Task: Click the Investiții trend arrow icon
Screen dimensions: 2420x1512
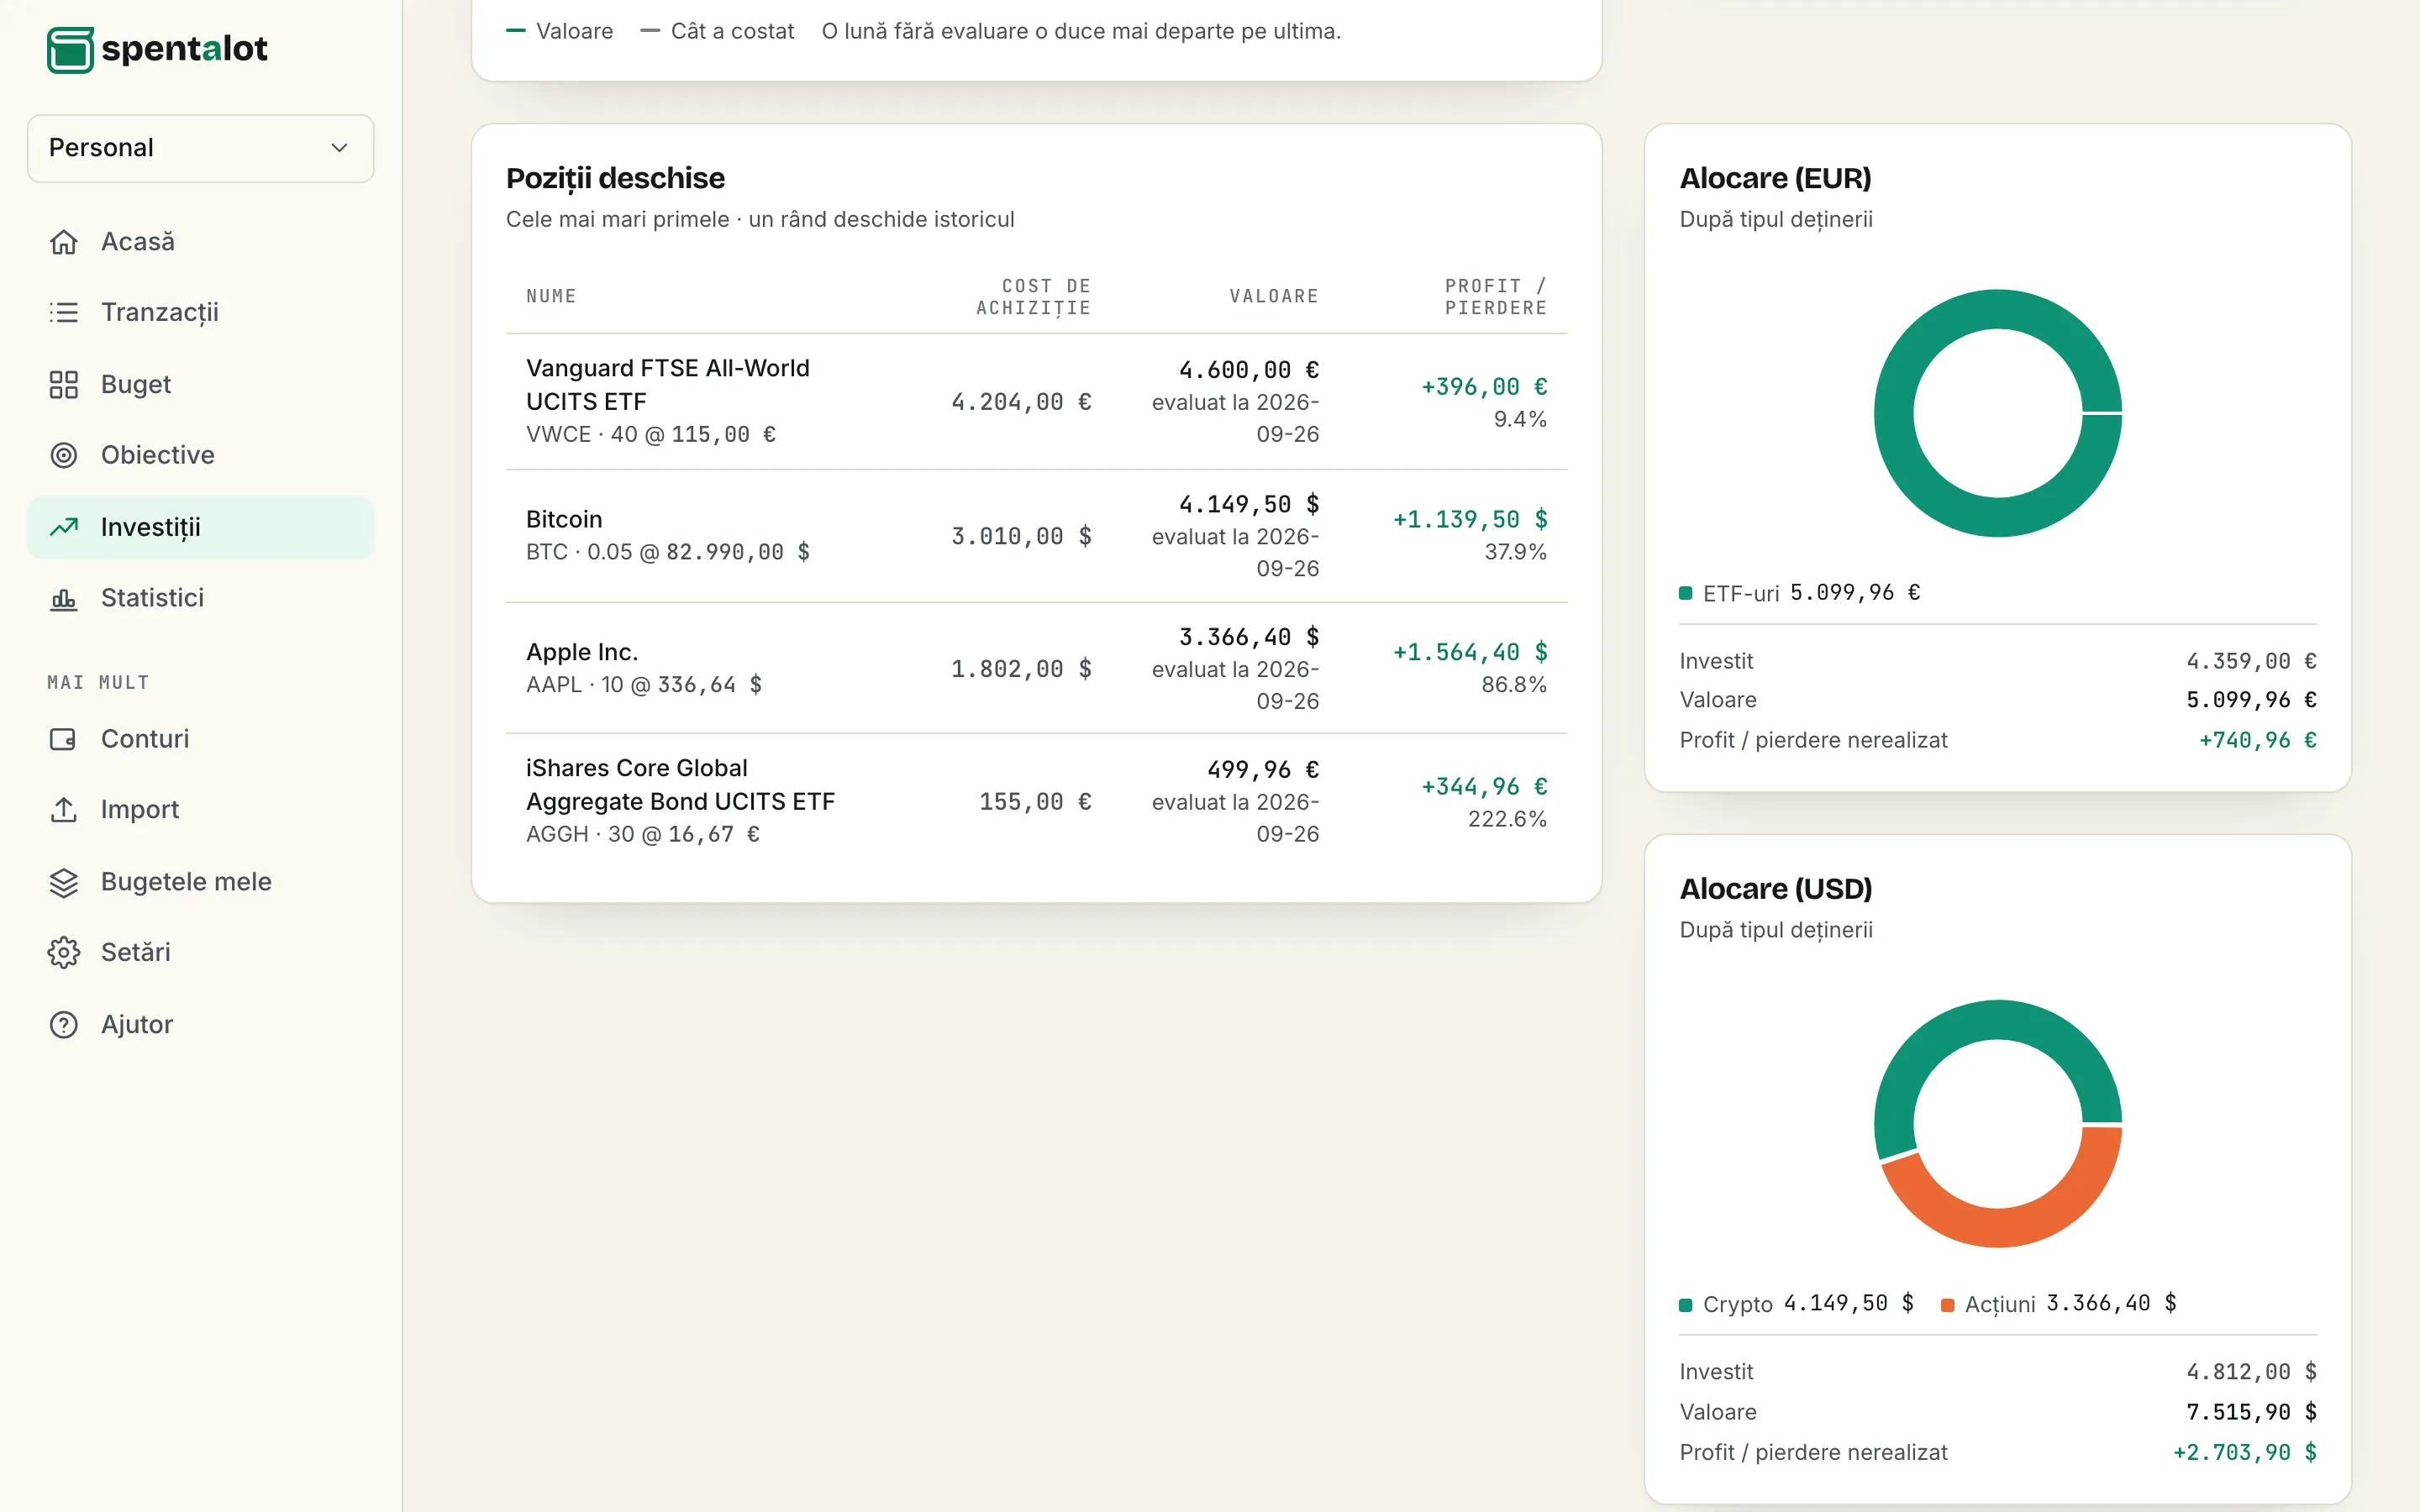Action: [64, 527]
